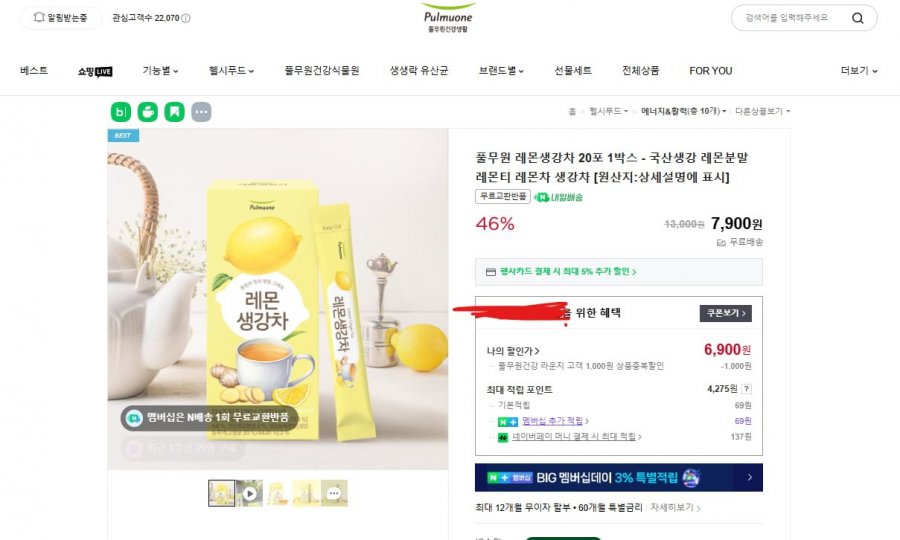Click the search magnifier icon
The width and height of the screenshot is (900, 540).
coord(857,18)
